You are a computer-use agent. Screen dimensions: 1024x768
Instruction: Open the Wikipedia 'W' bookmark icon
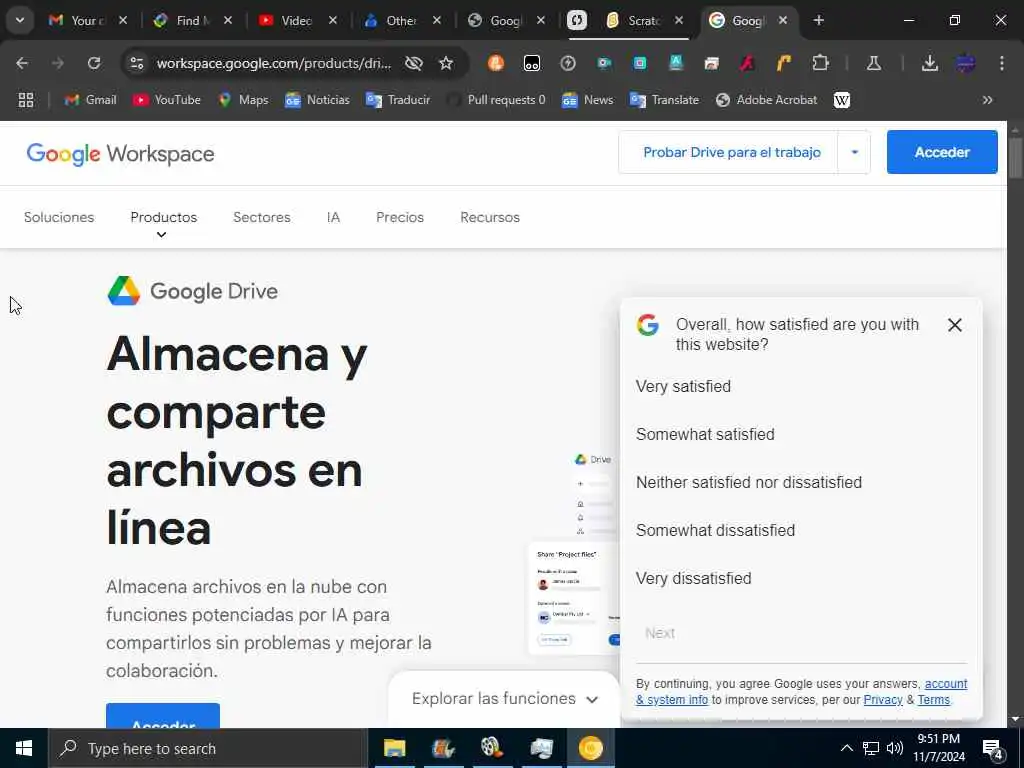click(x=842, y=100)
